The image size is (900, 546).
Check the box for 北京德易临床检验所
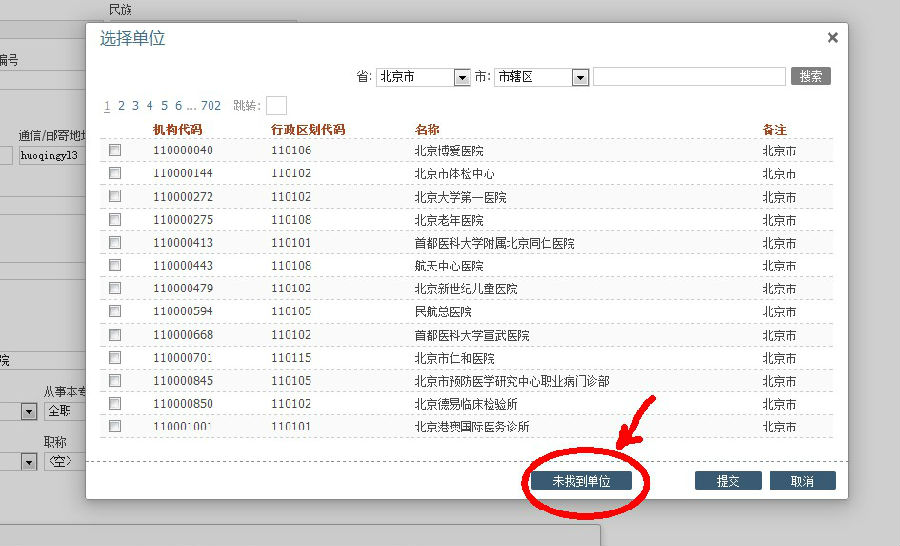click(x=115, y=404)
